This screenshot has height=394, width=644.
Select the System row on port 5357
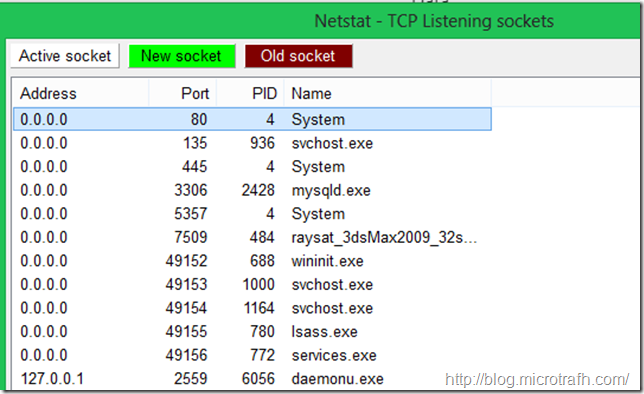(252, 214)
